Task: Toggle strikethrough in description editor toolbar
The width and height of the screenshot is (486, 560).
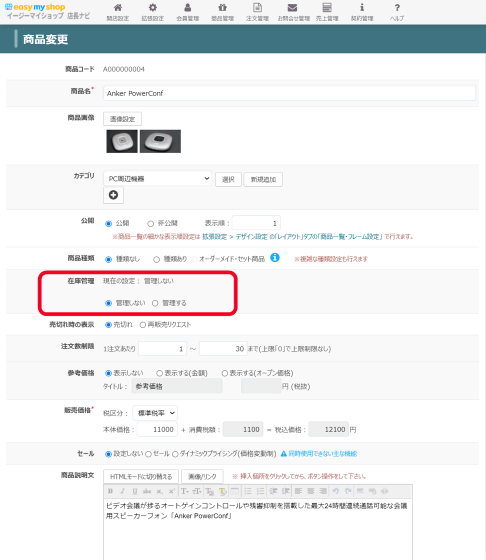Action: click(x=147, y=491)
